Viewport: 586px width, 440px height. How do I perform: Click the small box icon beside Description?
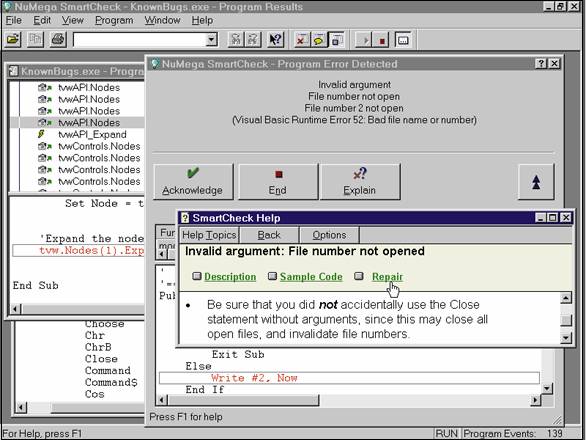pyautogui.click(x=197, y=276)
